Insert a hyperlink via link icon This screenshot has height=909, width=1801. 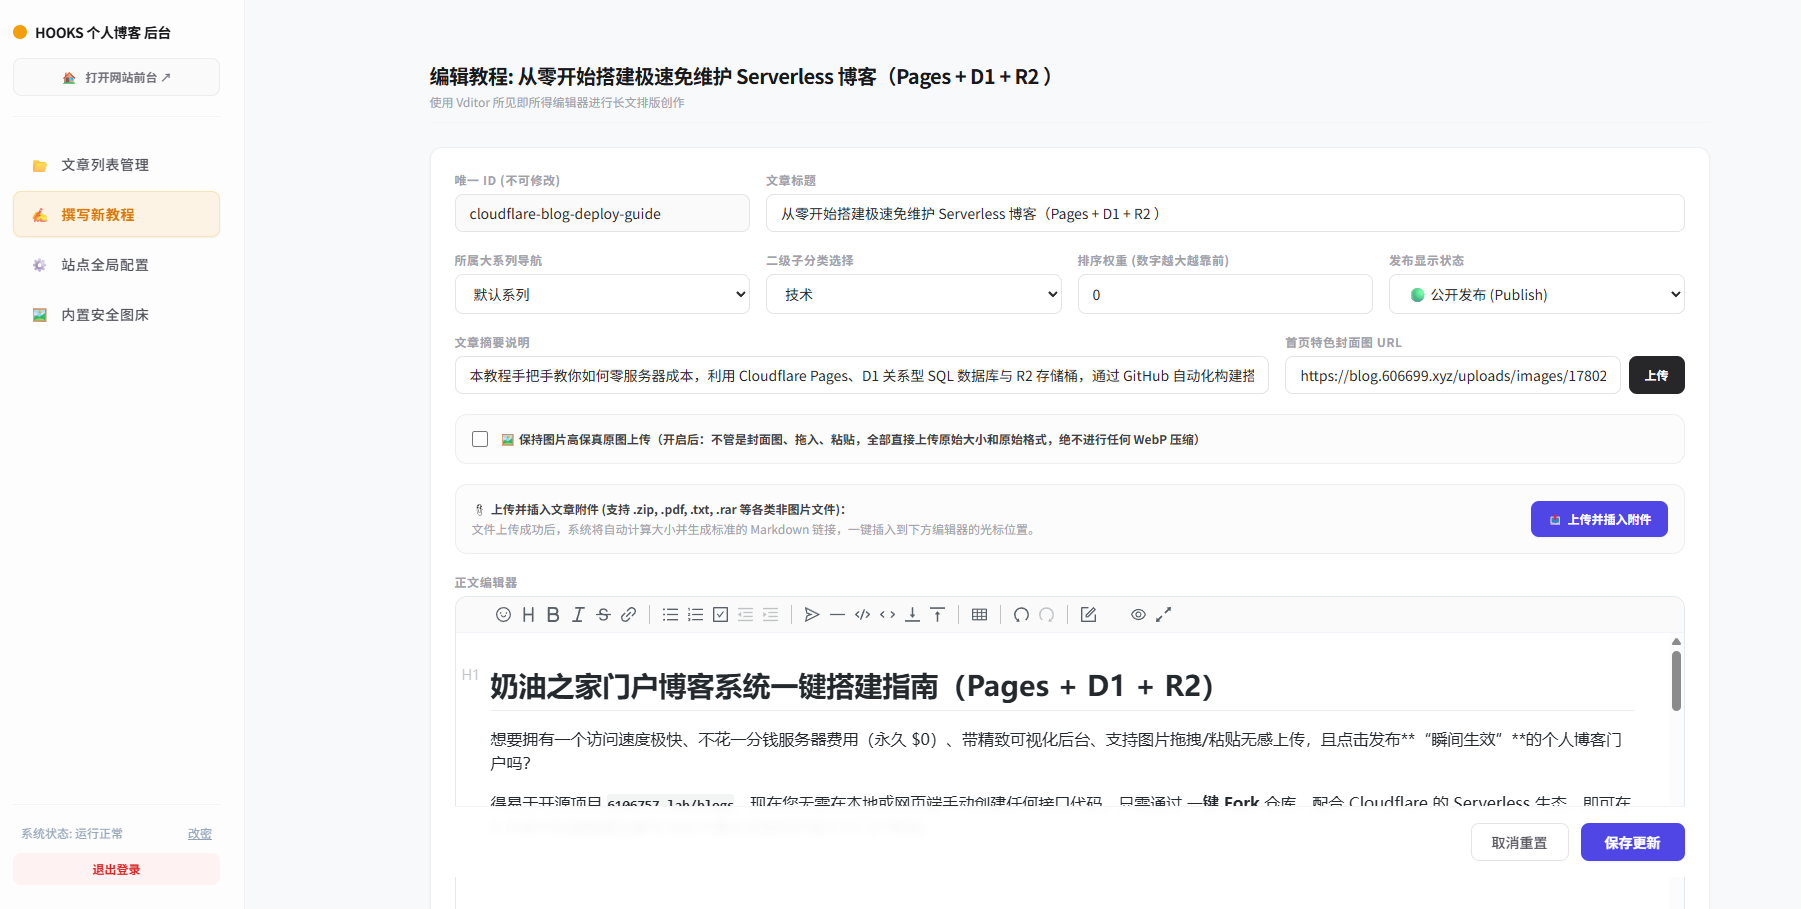pyautogui.click(x=628, y=615)
